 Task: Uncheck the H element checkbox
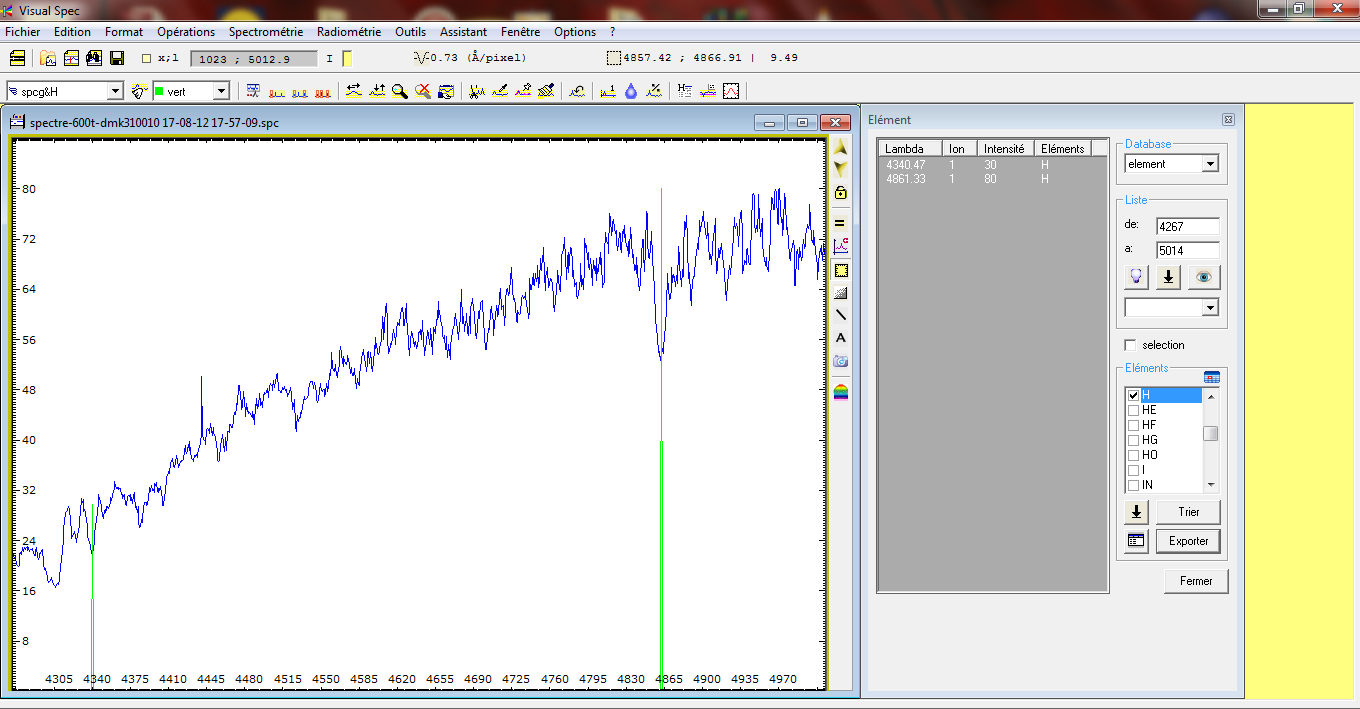1134,396
